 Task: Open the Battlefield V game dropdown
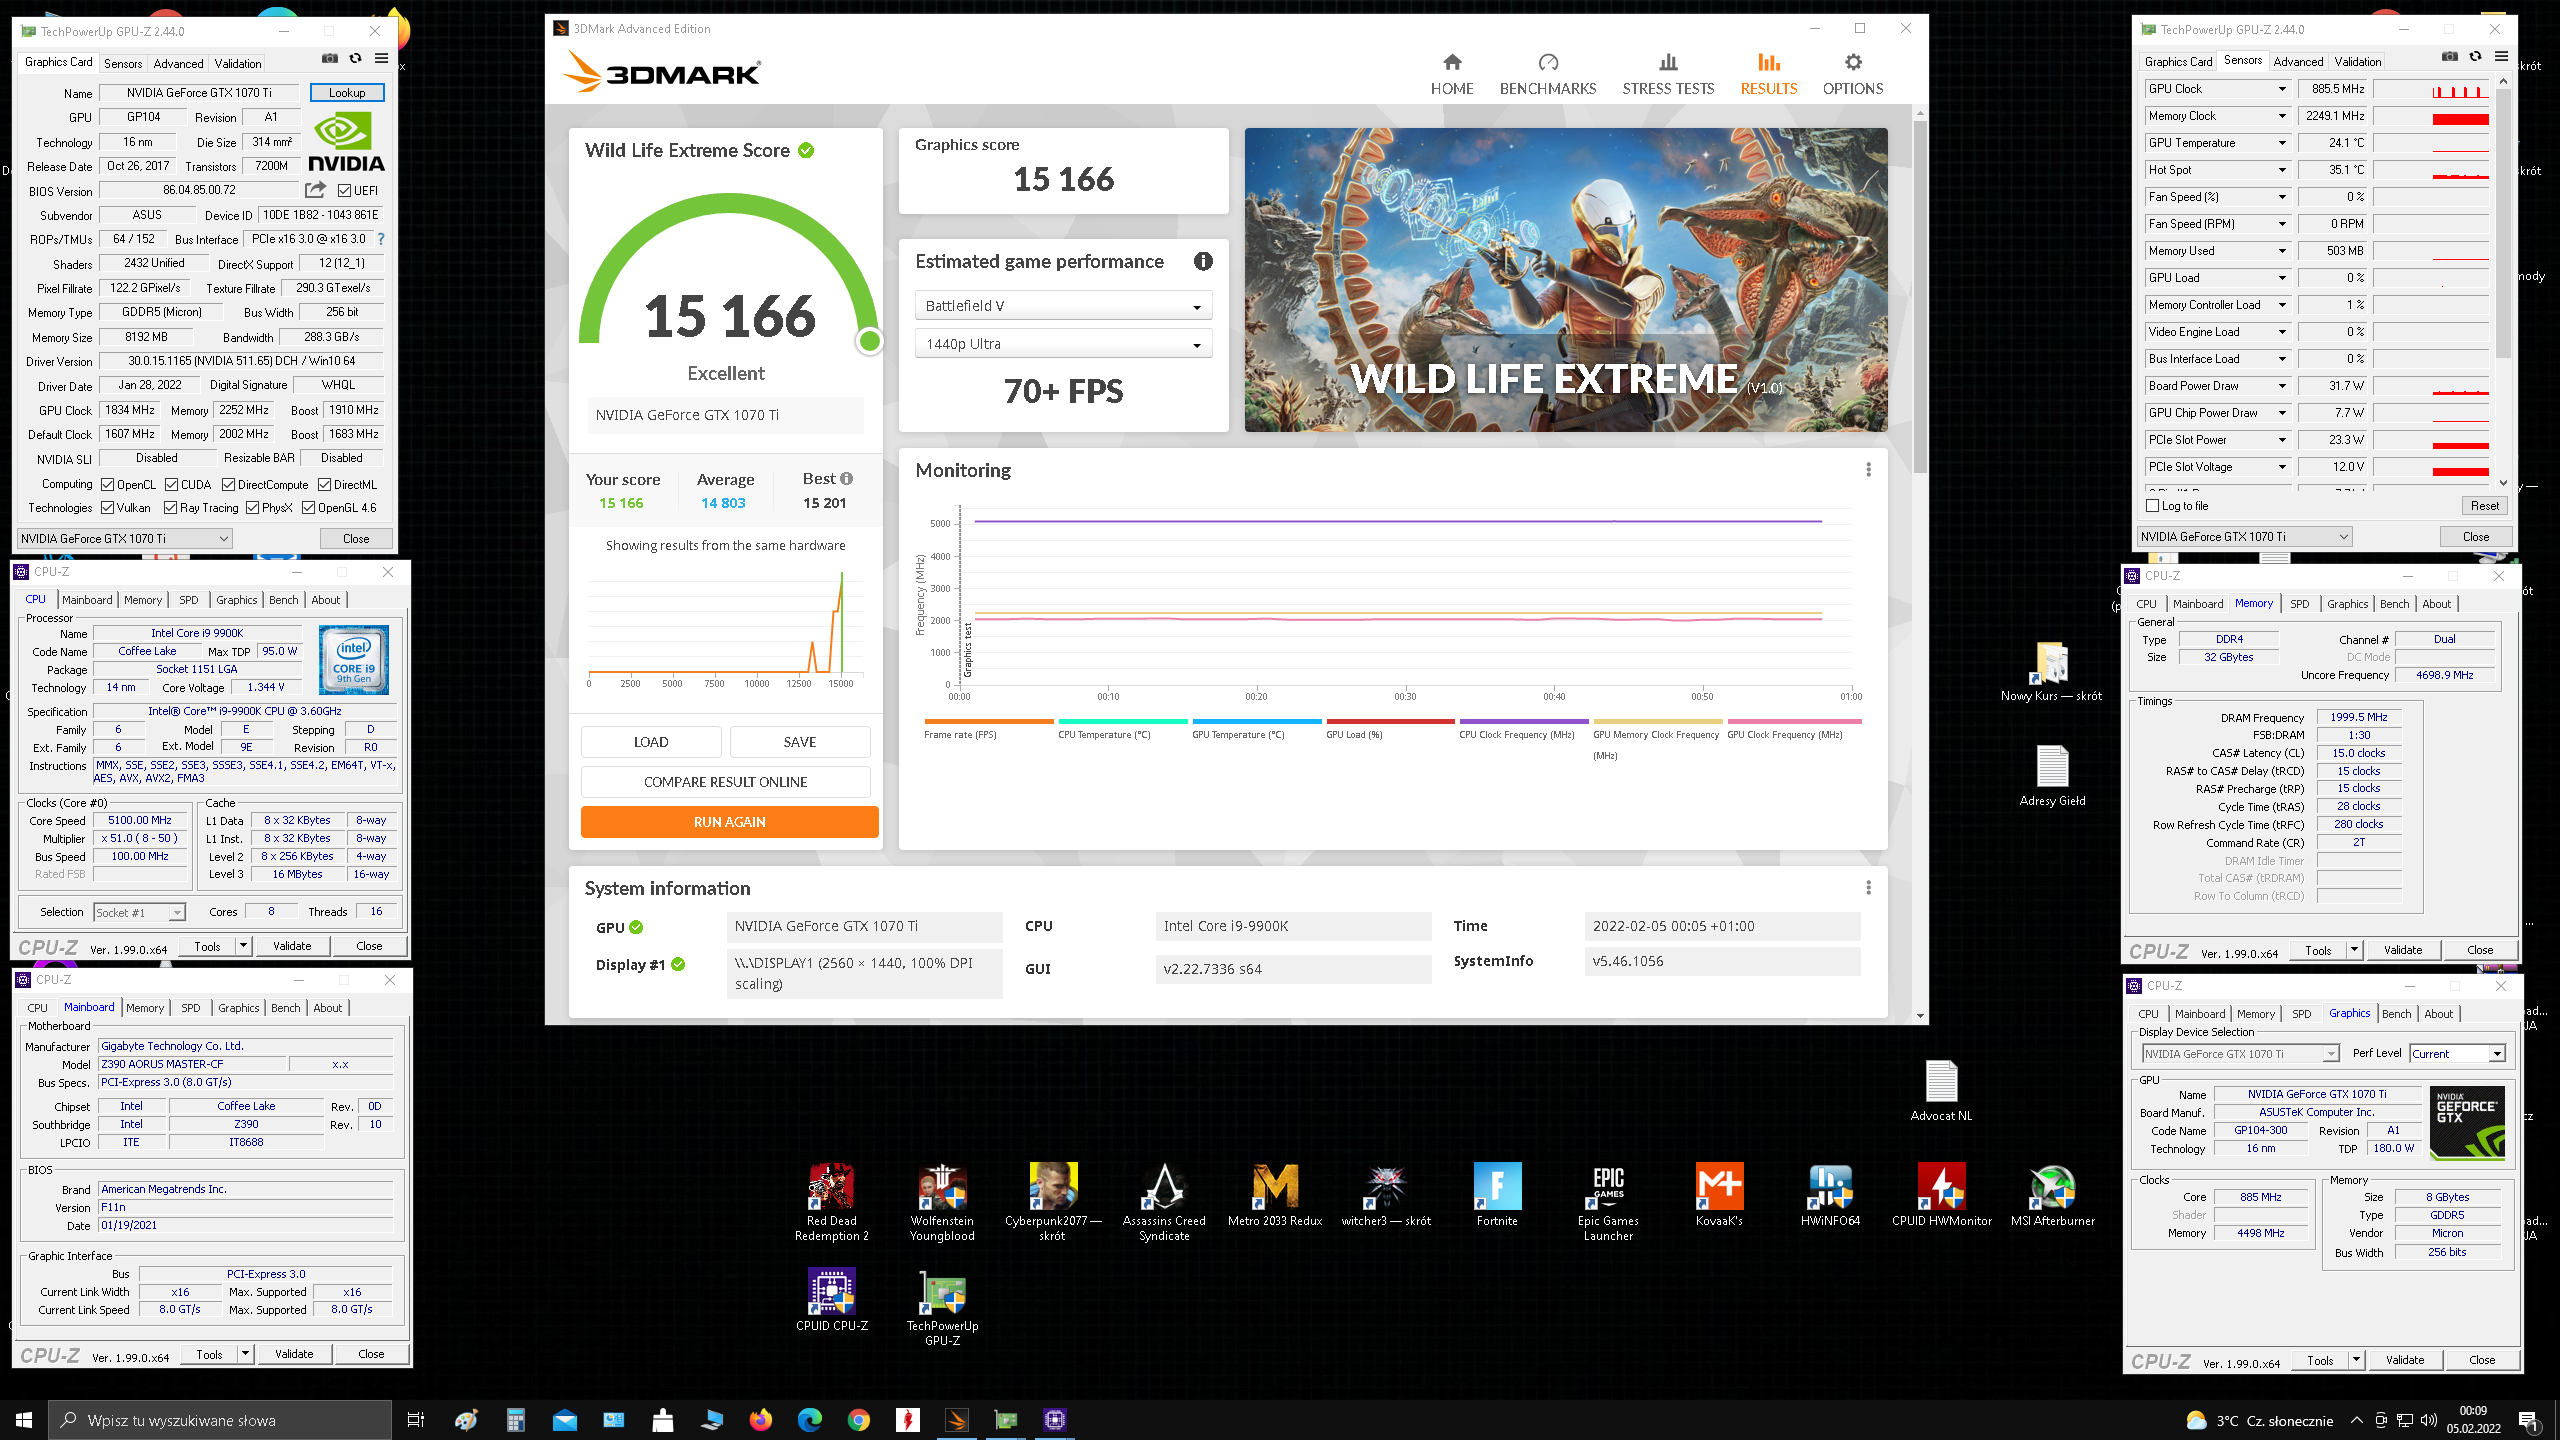1063,306
